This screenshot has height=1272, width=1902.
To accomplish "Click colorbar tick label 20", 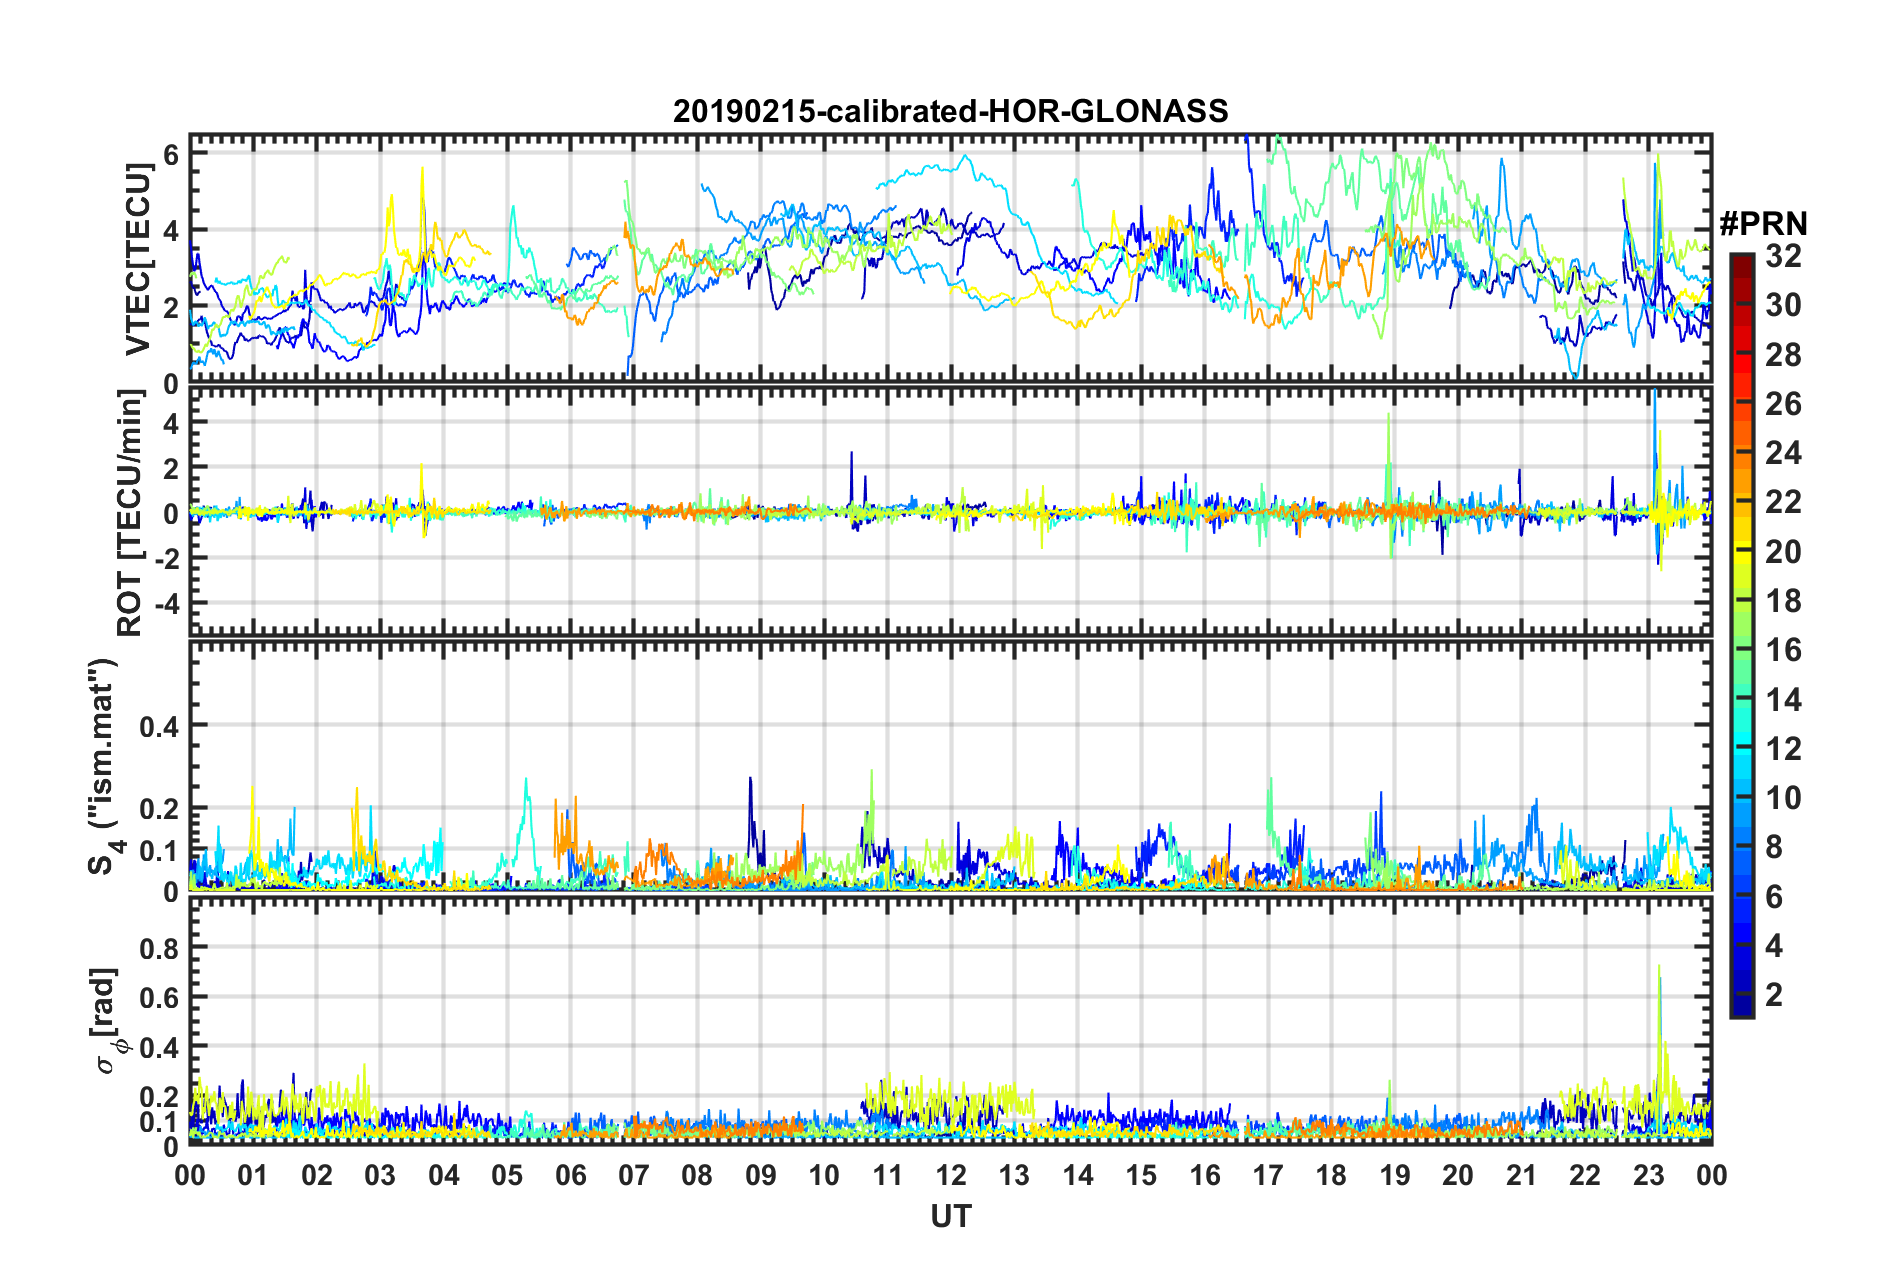I will tap(1783, 552).
